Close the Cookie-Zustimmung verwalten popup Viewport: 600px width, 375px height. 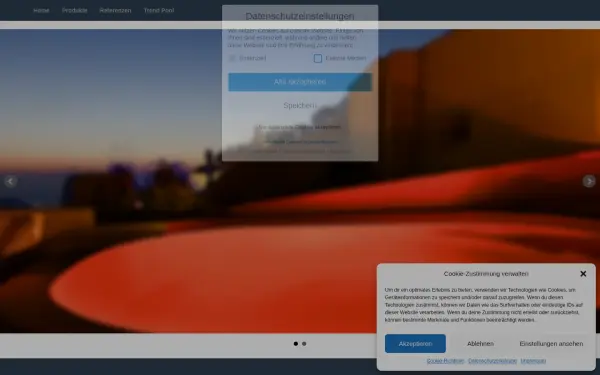tap(583, 274)
